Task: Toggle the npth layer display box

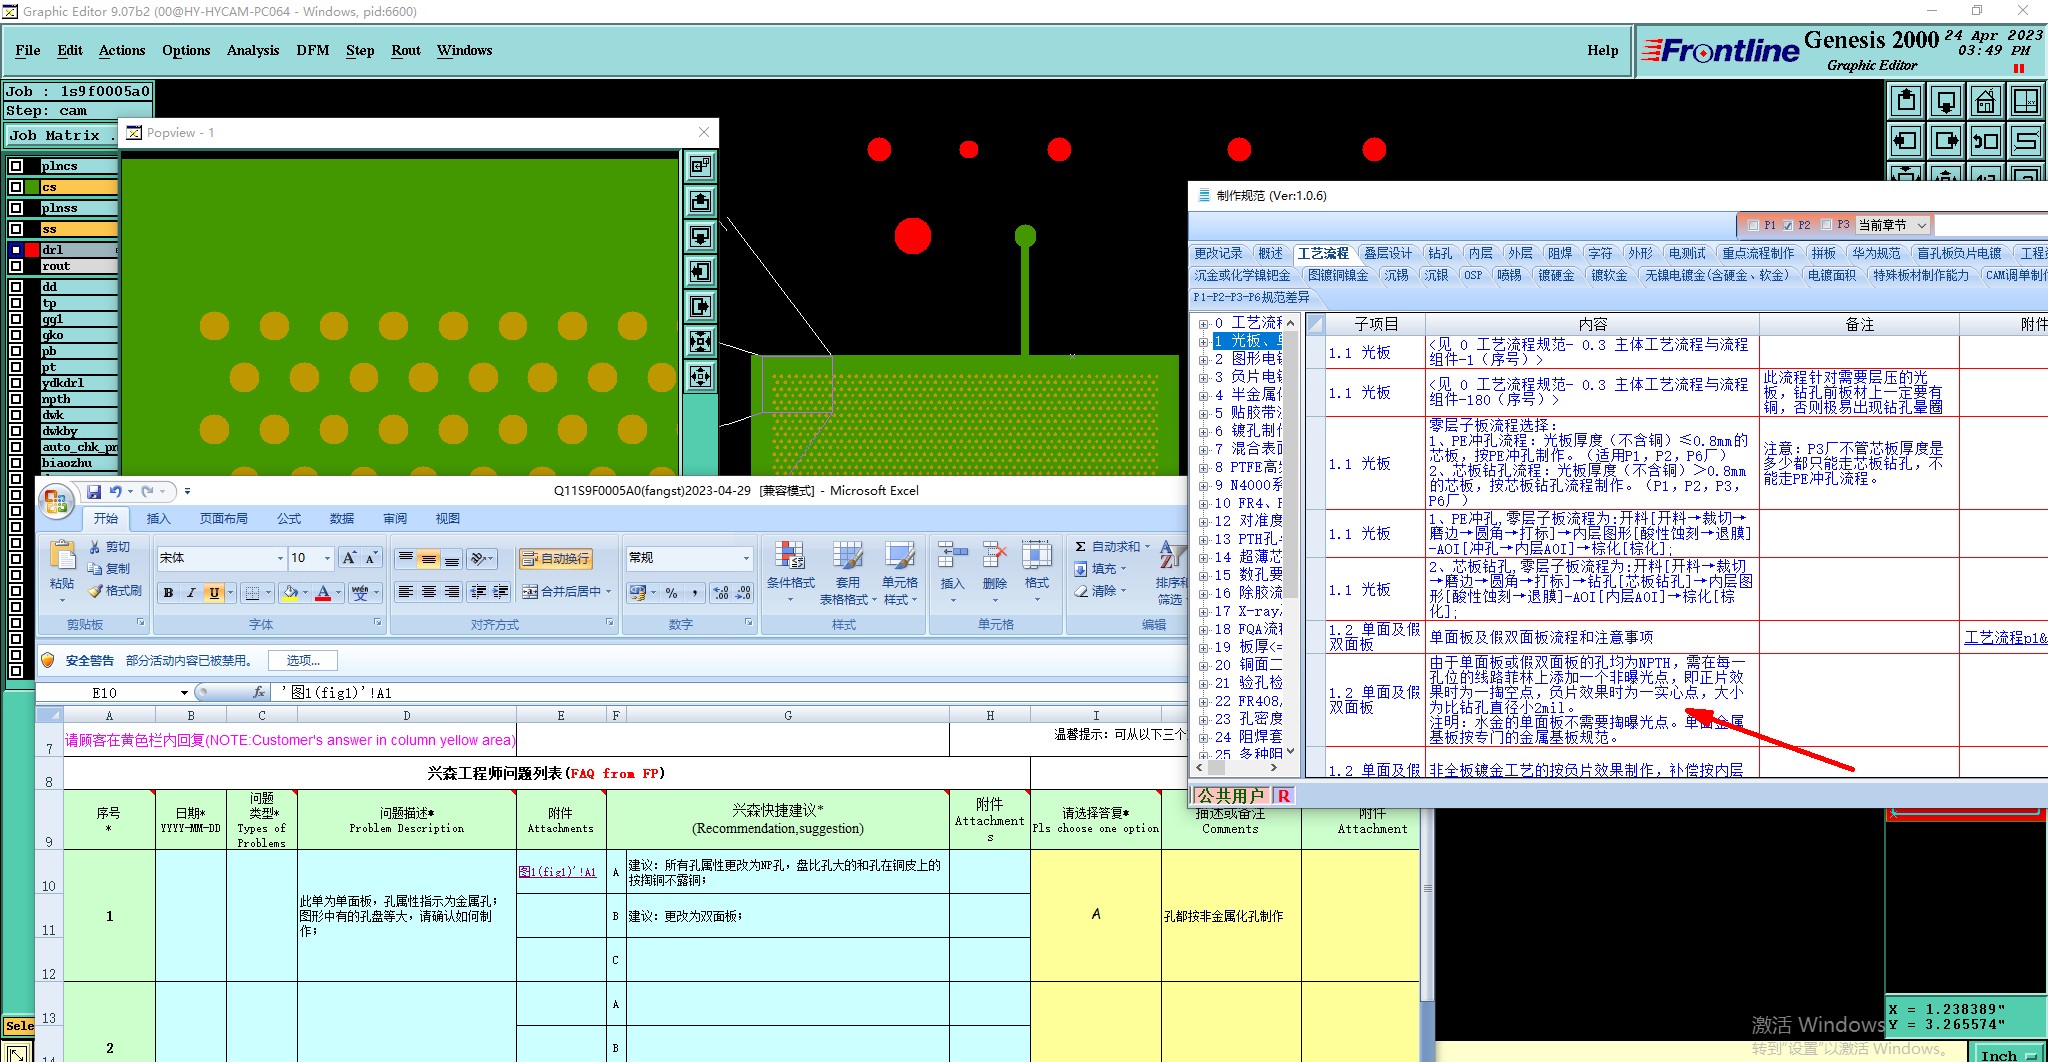Action: pos(15,399)
